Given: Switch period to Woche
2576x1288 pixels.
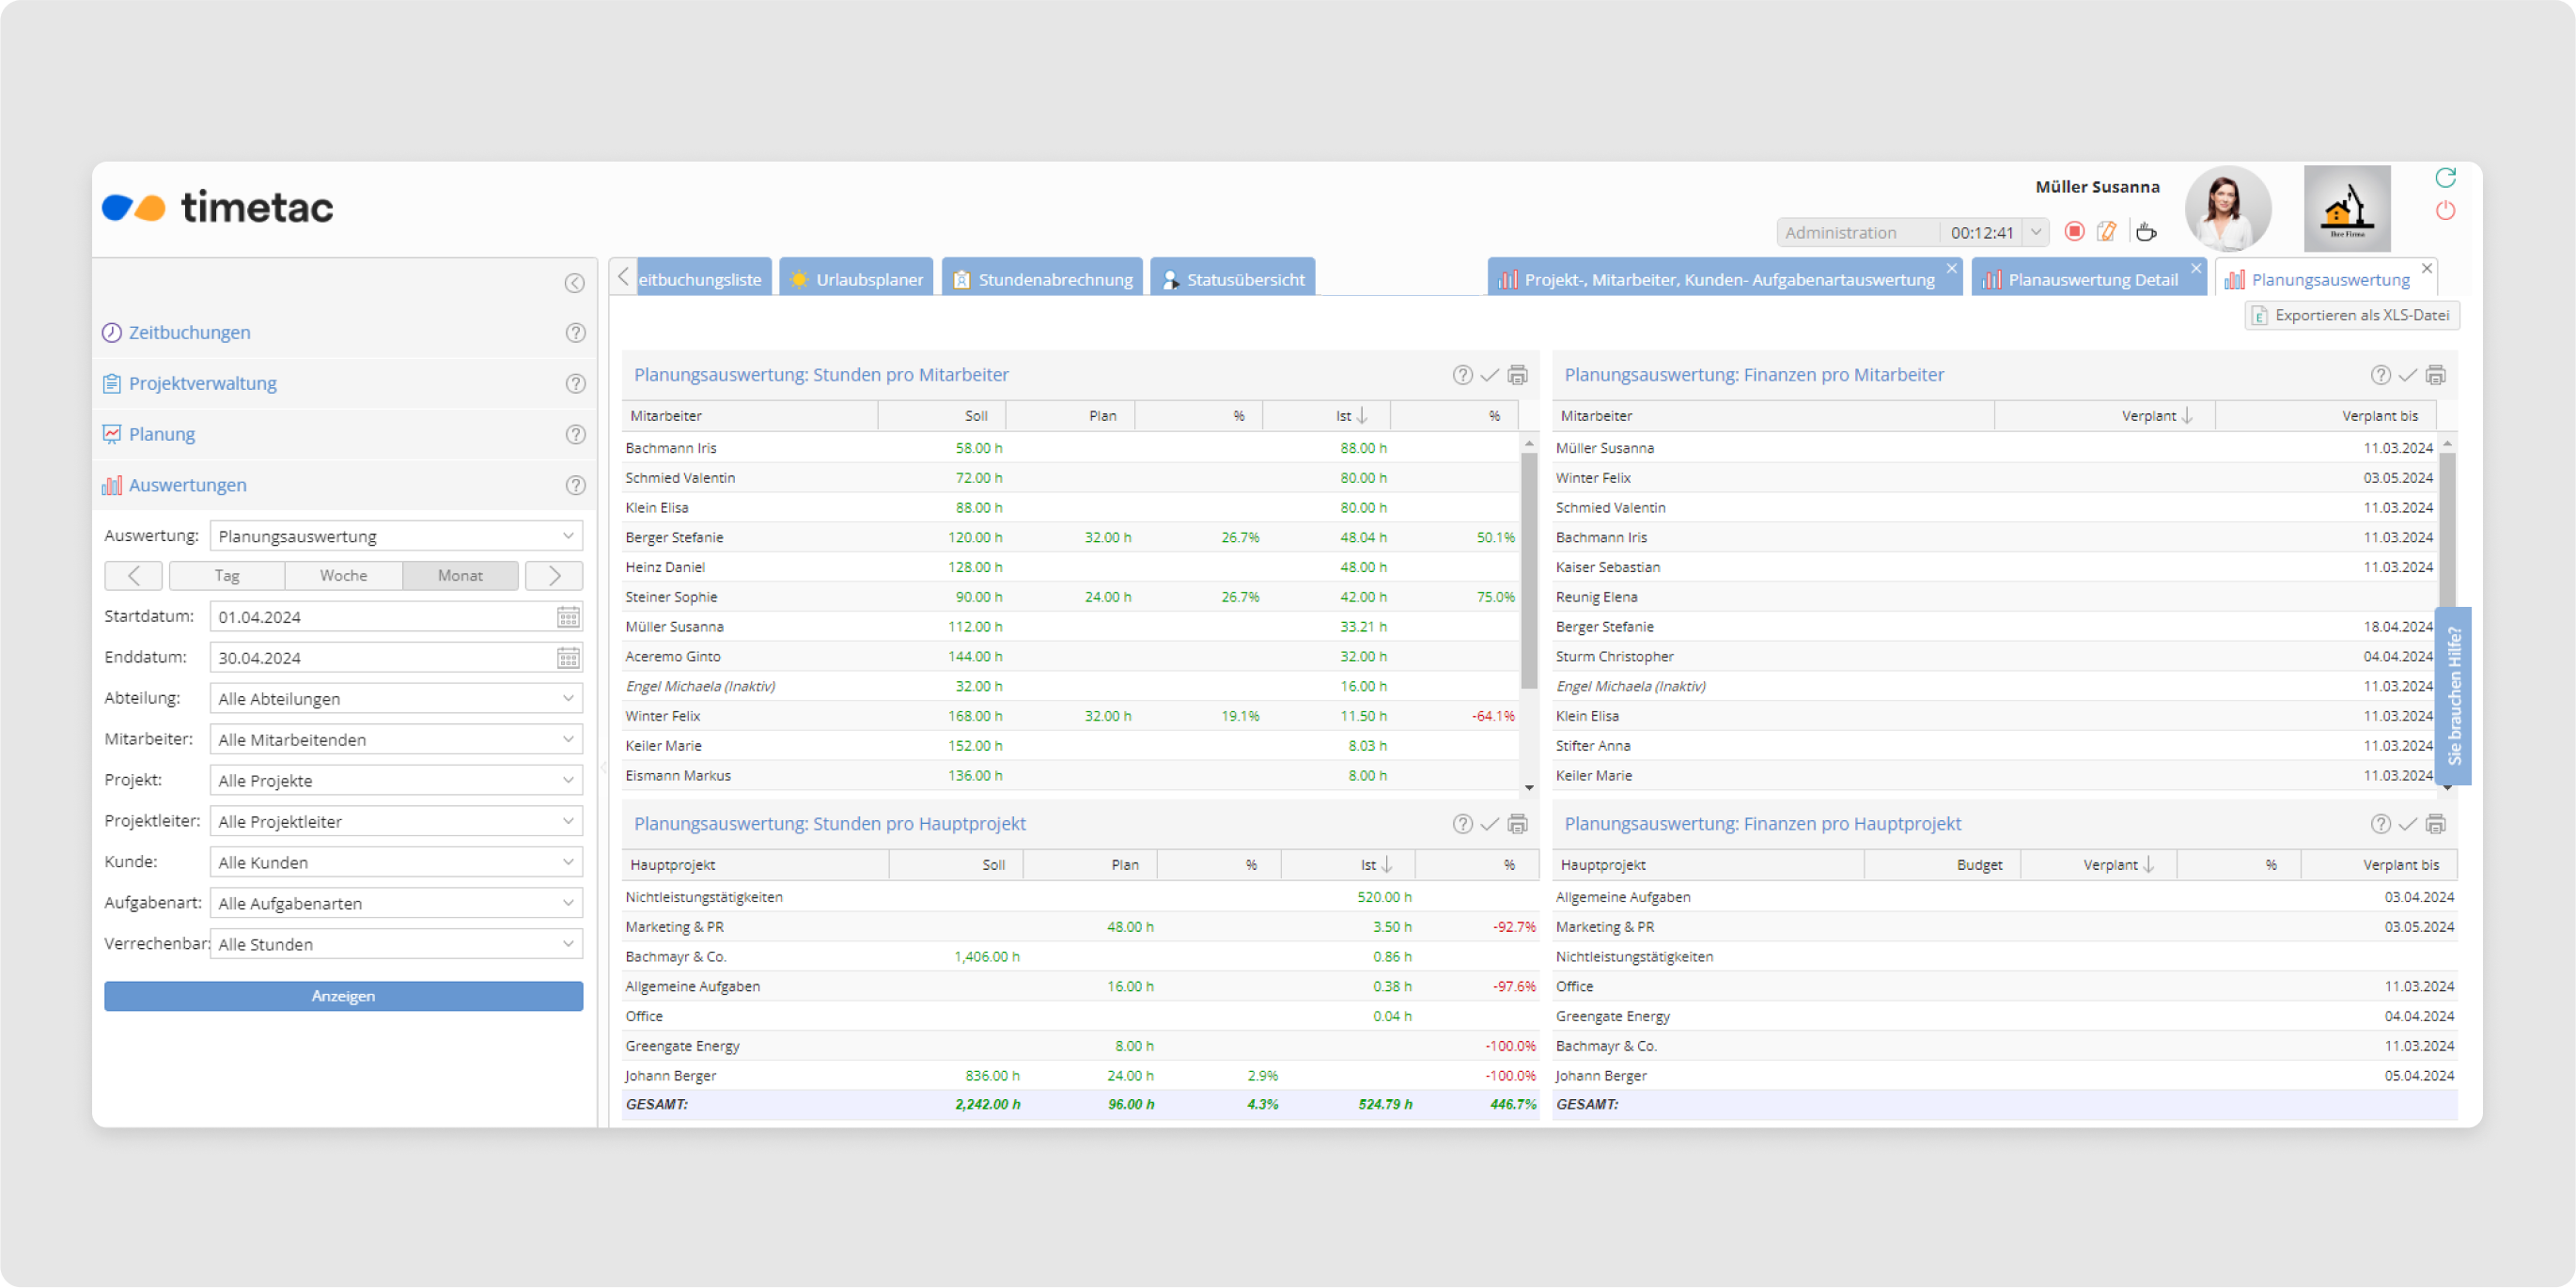Looking at the screenshot, I should [x=343, y=576].
